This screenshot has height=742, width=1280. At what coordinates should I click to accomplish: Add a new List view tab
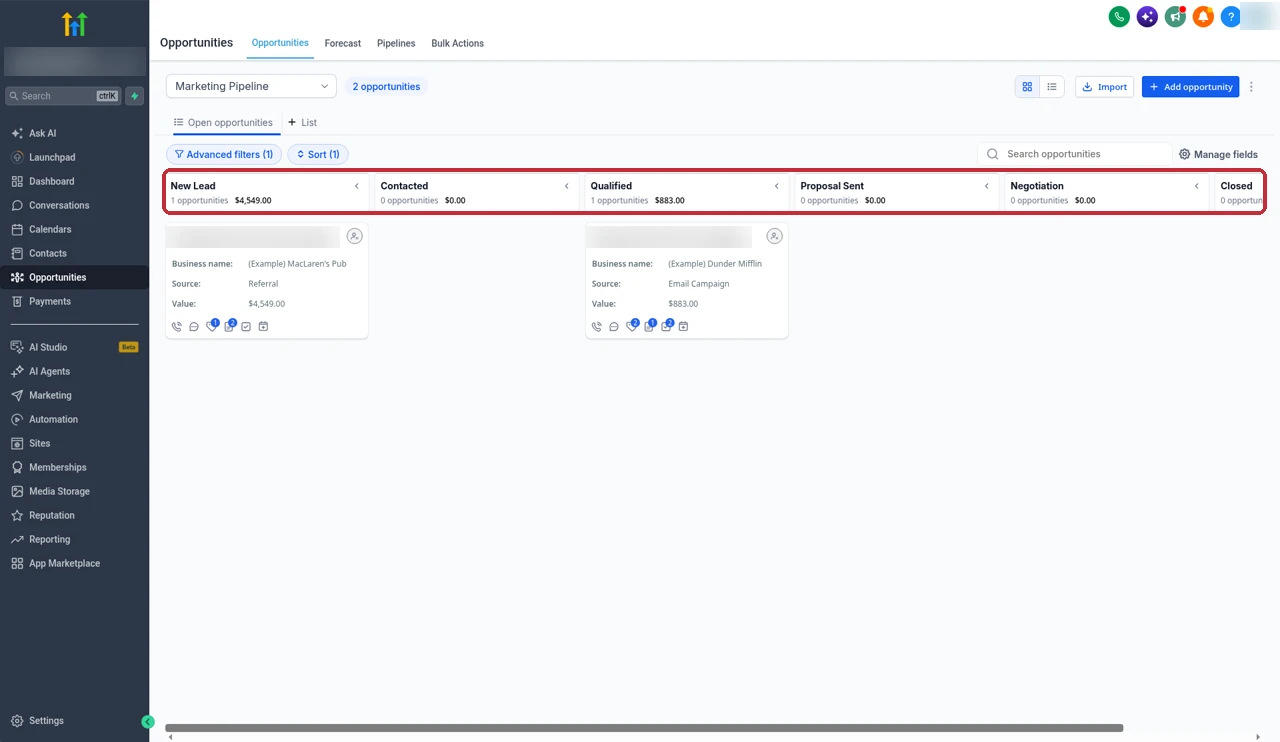[302, 123]
